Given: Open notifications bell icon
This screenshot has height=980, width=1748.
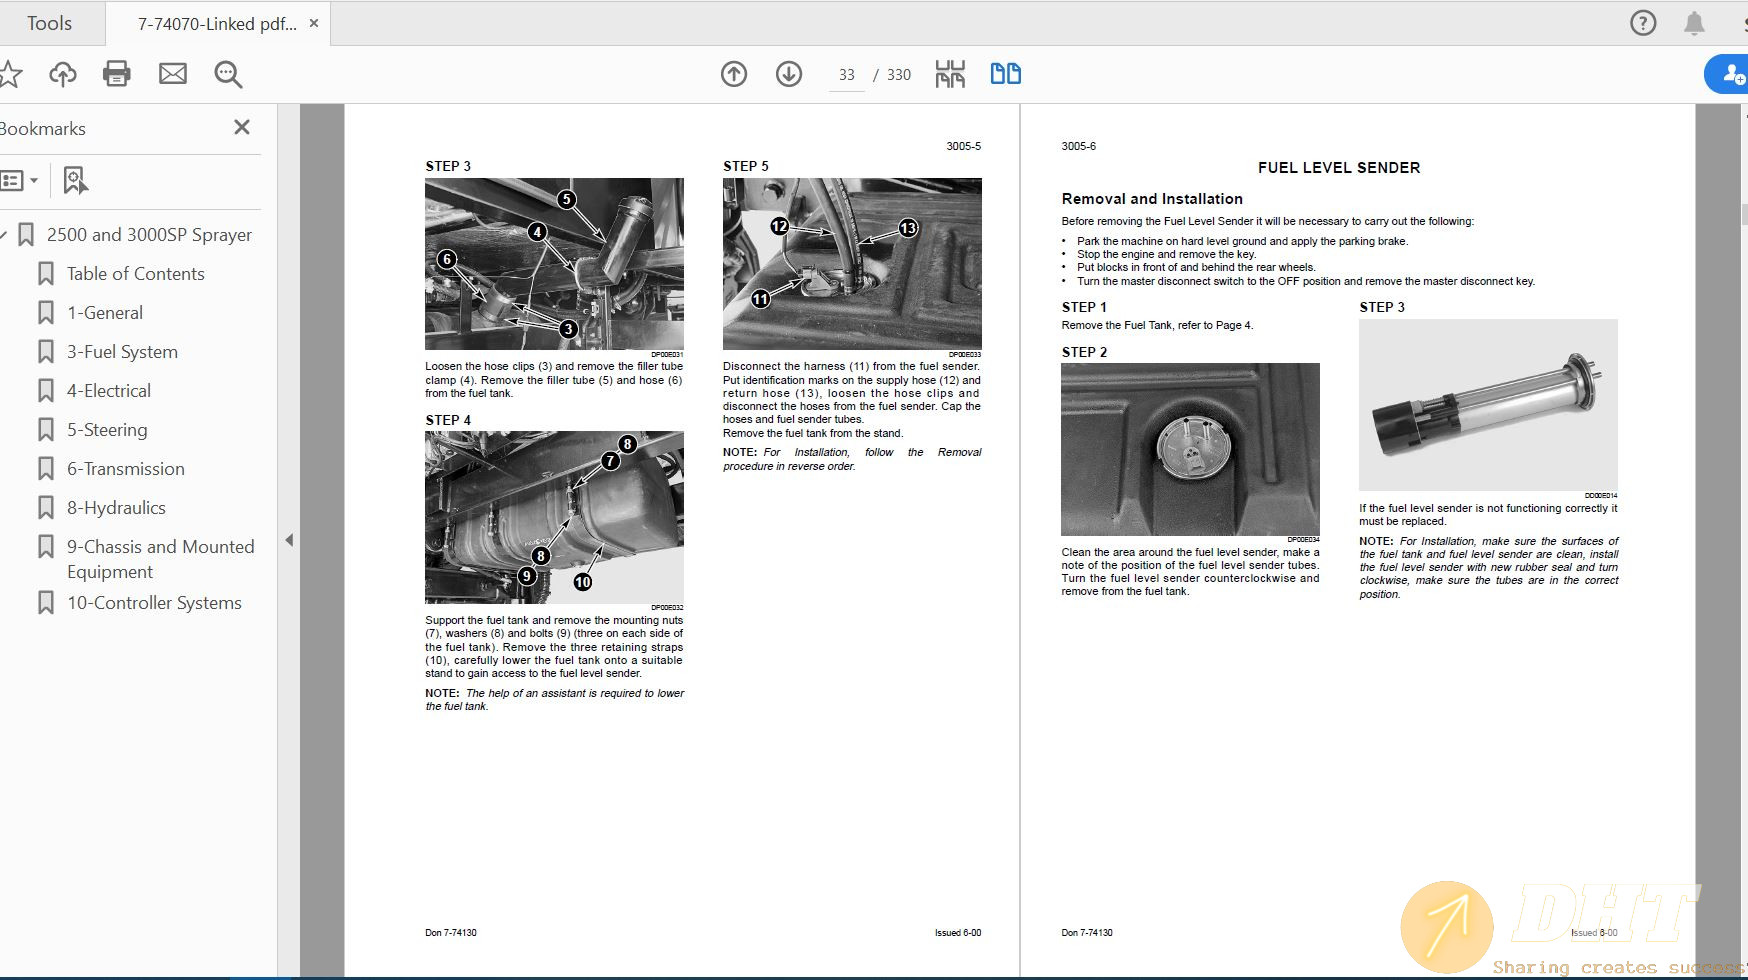Looking at the screenshot, I should pyautogui.click(x=1694, y=23).
